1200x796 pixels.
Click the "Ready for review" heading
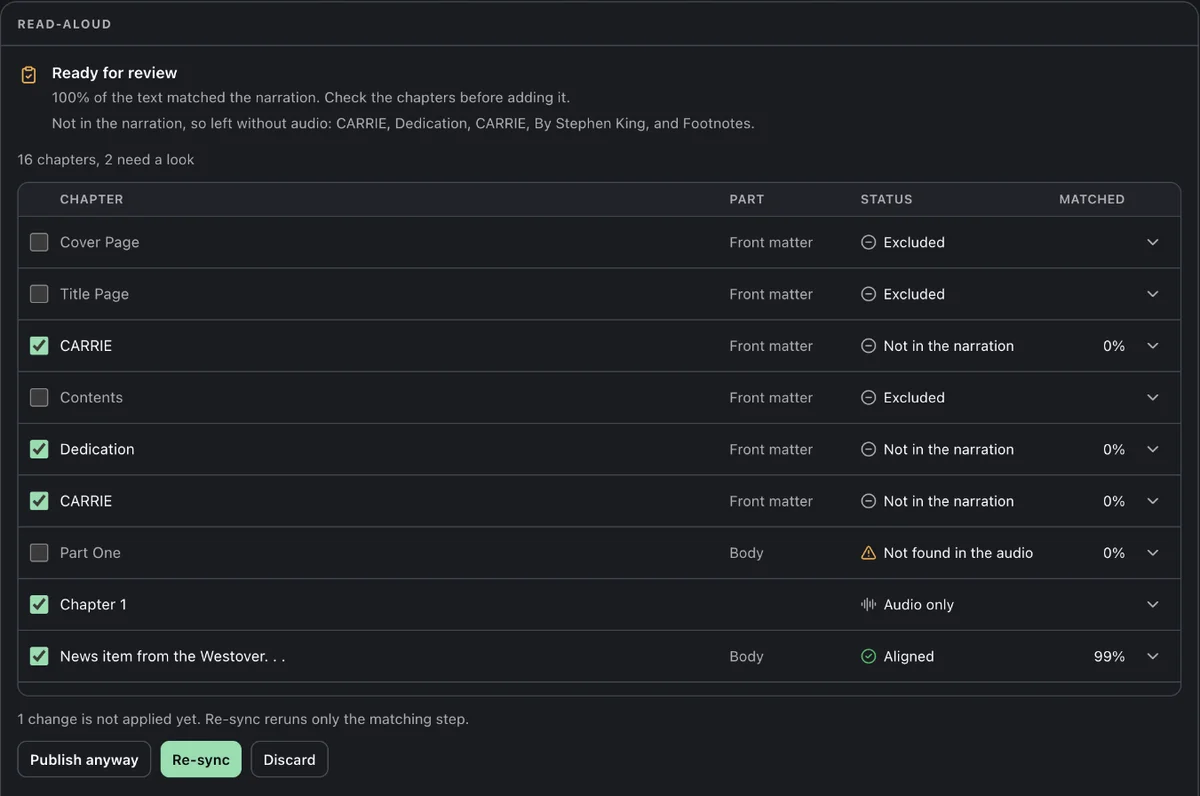pos(114,73)
